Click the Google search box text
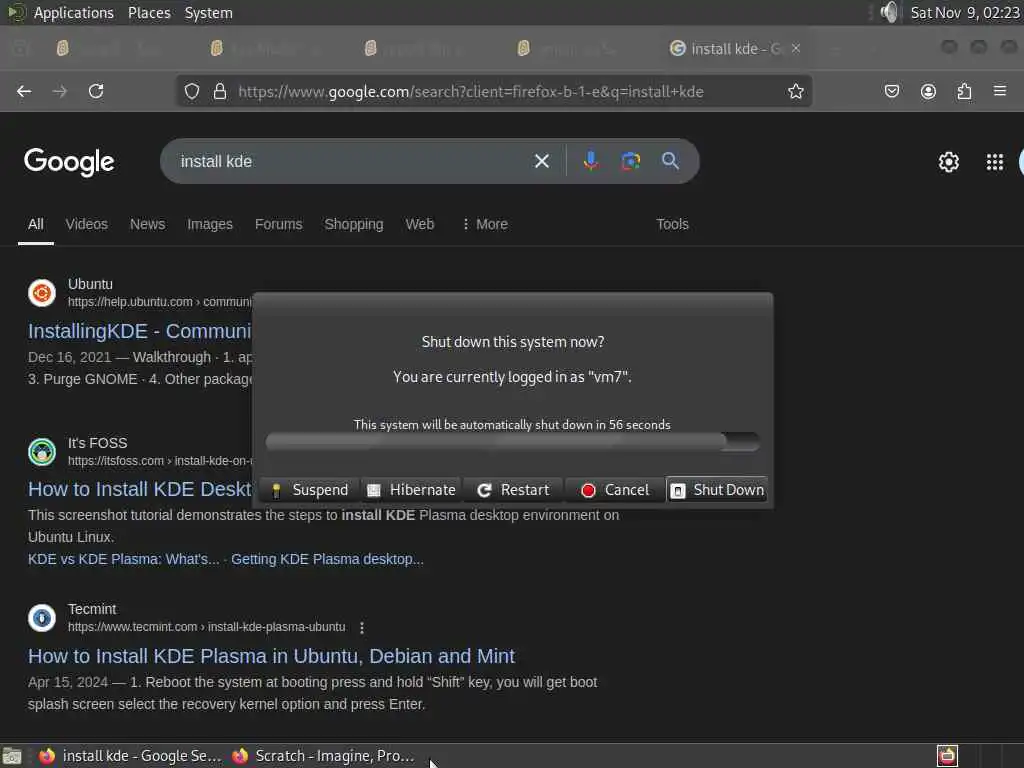1024x768 pixels. 216,161
